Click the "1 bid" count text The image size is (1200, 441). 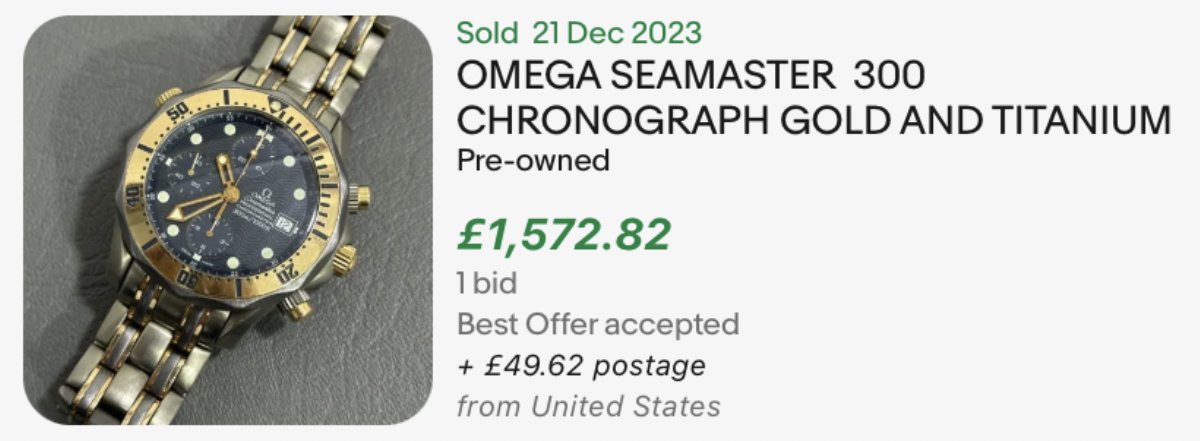(487, 284)
